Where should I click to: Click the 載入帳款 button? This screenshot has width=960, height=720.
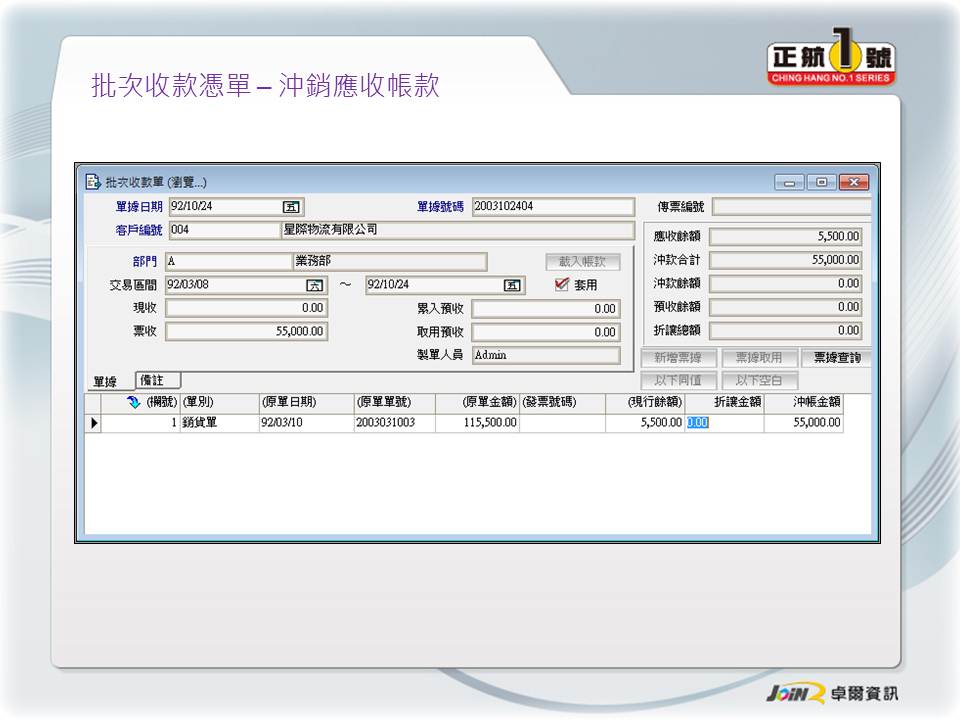pos(582,262)
